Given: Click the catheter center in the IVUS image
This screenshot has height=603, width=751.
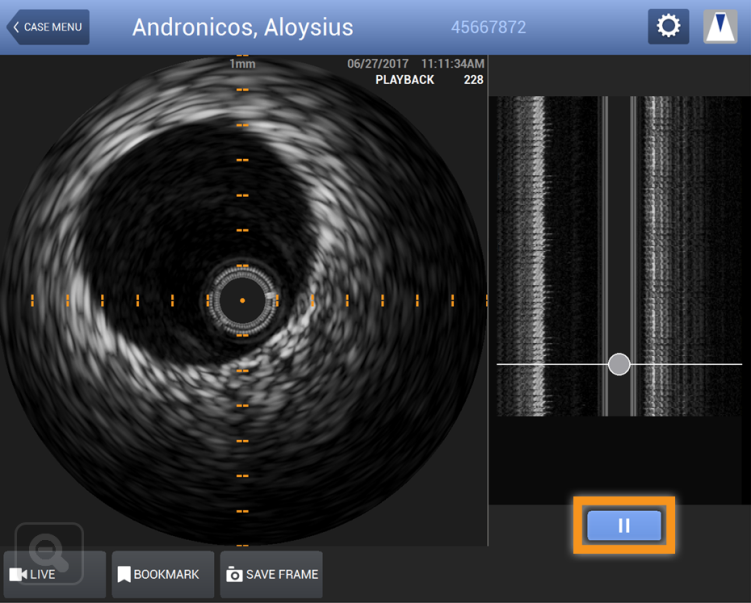Looking at the screenshot, I should click(x=242, y=300).
